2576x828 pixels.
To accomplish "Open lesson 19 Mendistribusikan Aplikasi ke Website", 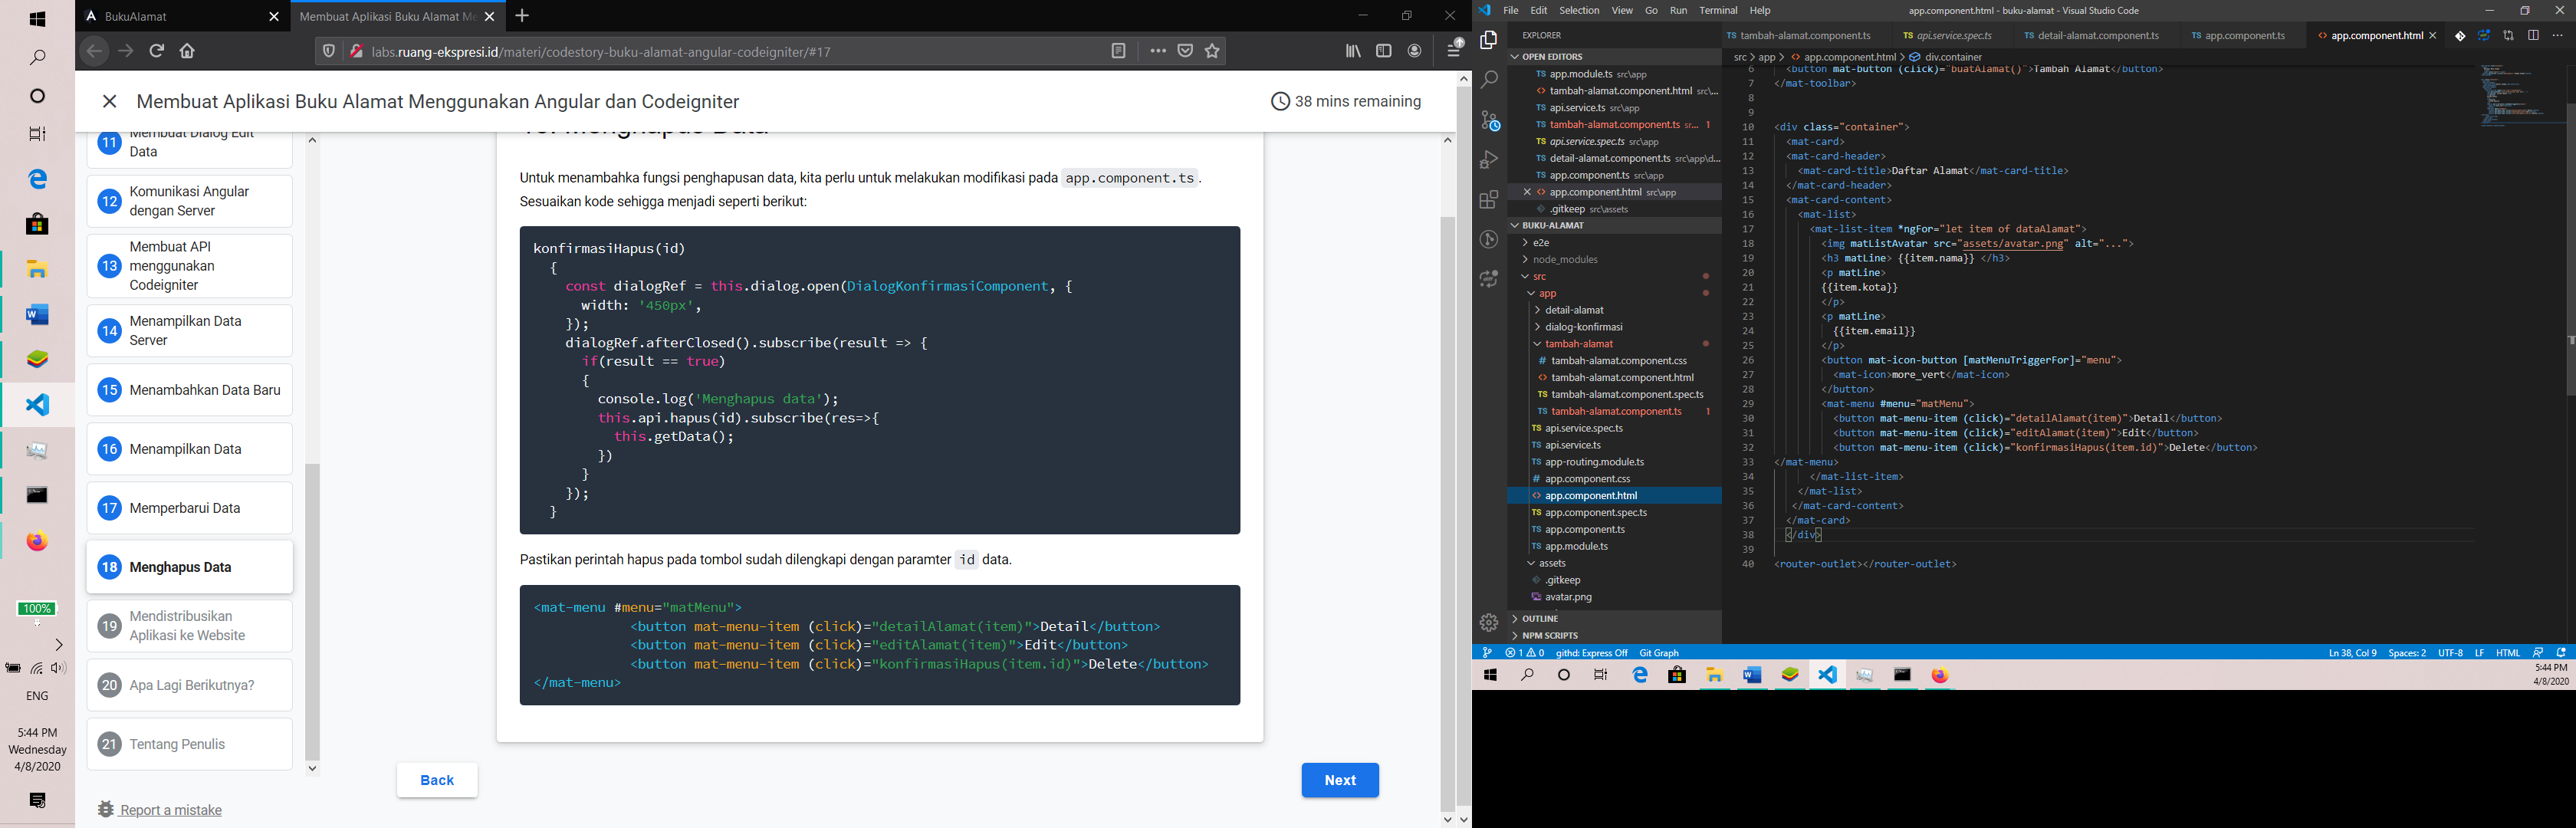I will click(190, 626).
